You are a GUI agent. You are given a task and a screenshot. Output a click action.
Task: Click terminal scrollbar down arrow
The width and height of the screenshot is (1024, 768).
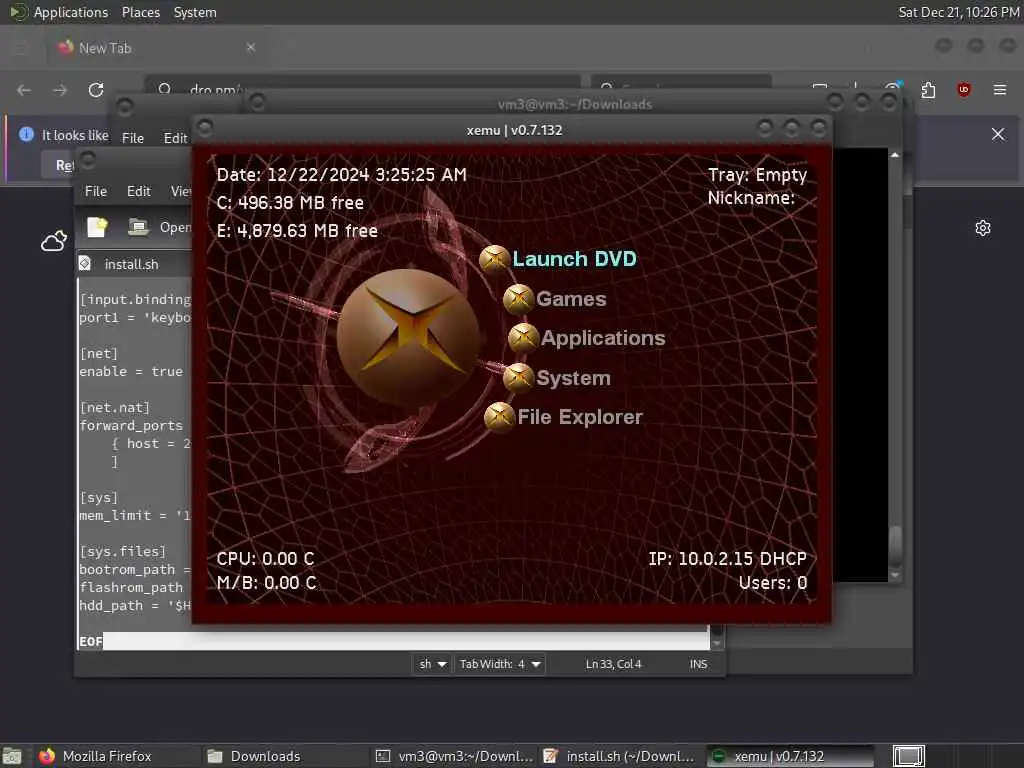click(895, 576)
